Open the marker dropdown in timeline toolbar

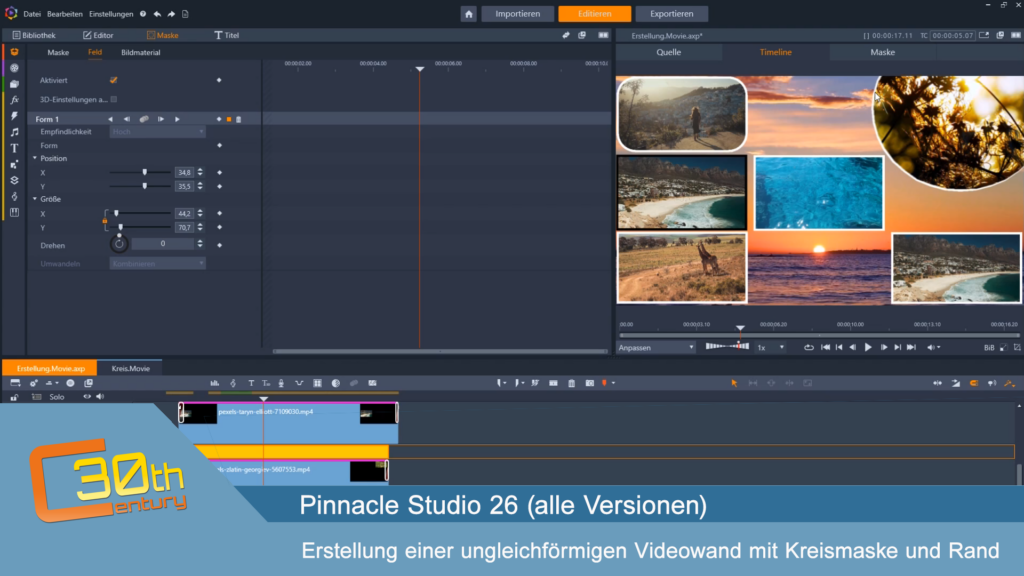[x=613, y=383]
